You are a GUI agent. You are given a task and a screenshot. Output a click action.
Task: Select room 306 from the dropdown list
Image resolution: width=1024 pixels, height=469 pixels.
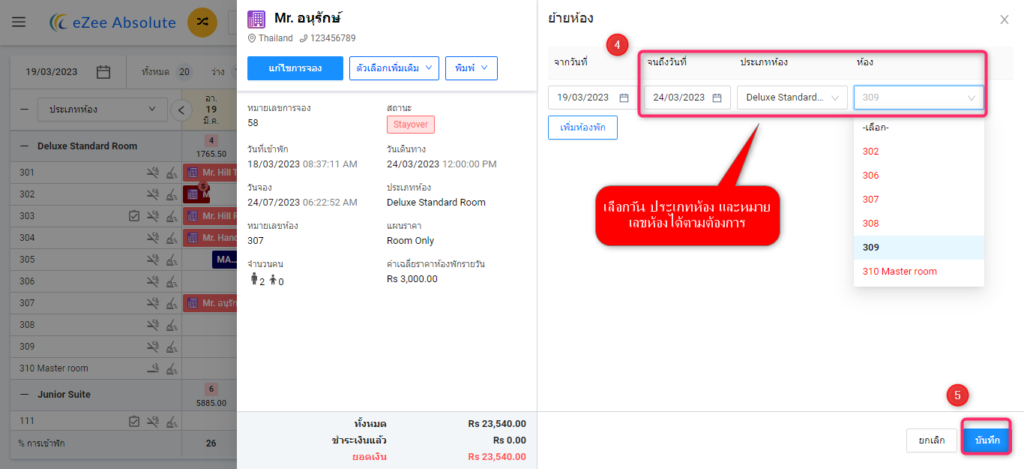point(919,176)
